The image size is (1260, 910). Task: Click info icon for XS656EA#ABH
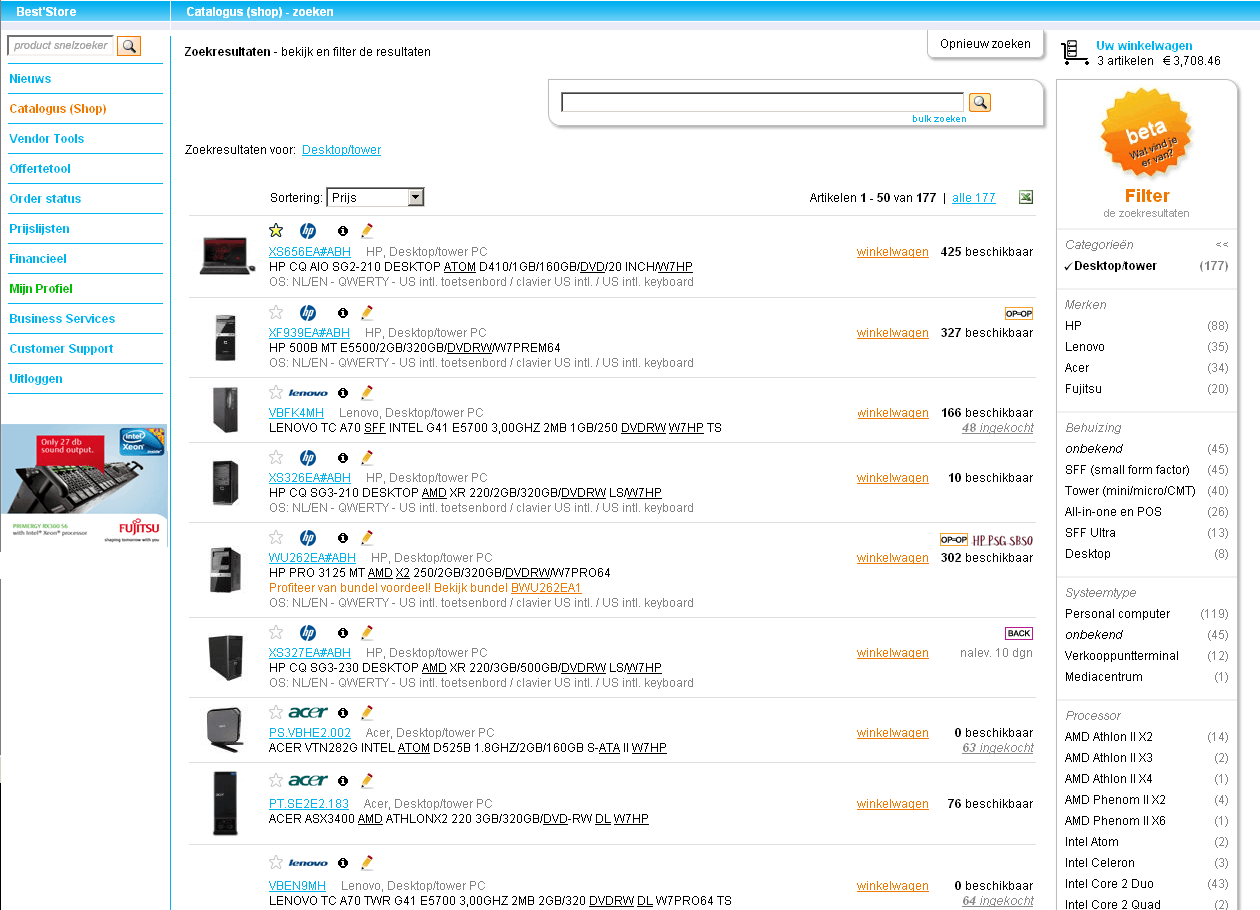[x=343, y=231]
